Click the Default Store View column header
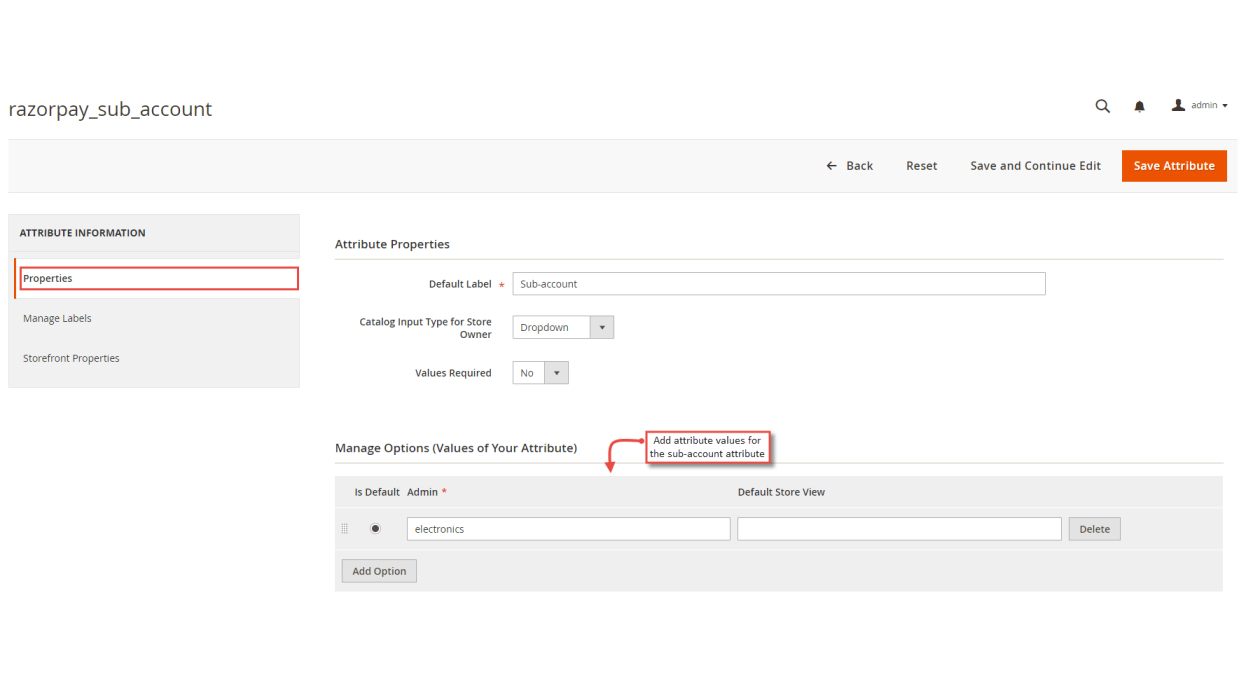Screen dimensions: 1239x690 pyautogui.click(x=781, y=492)
